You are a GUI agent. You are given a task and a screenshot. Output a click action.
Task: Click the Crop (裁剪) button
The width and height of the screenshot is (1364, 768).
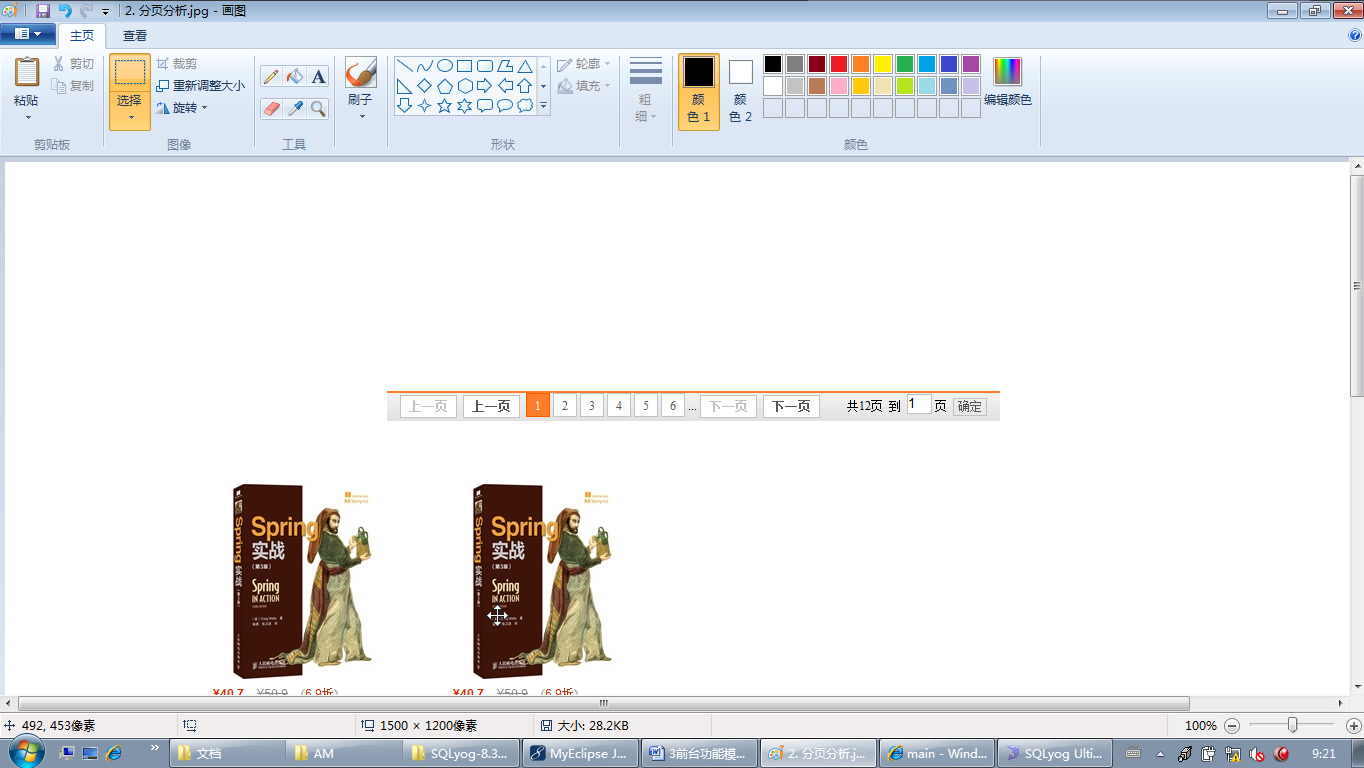tap(177, 64)
